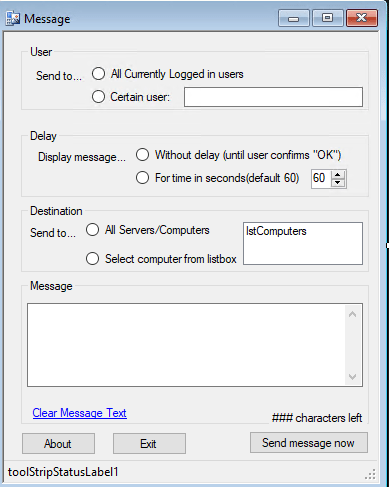The width and height of the screenshot is (389, 487).
Task: Increase seconds with spinner up arrow
Action: [338, 174]
